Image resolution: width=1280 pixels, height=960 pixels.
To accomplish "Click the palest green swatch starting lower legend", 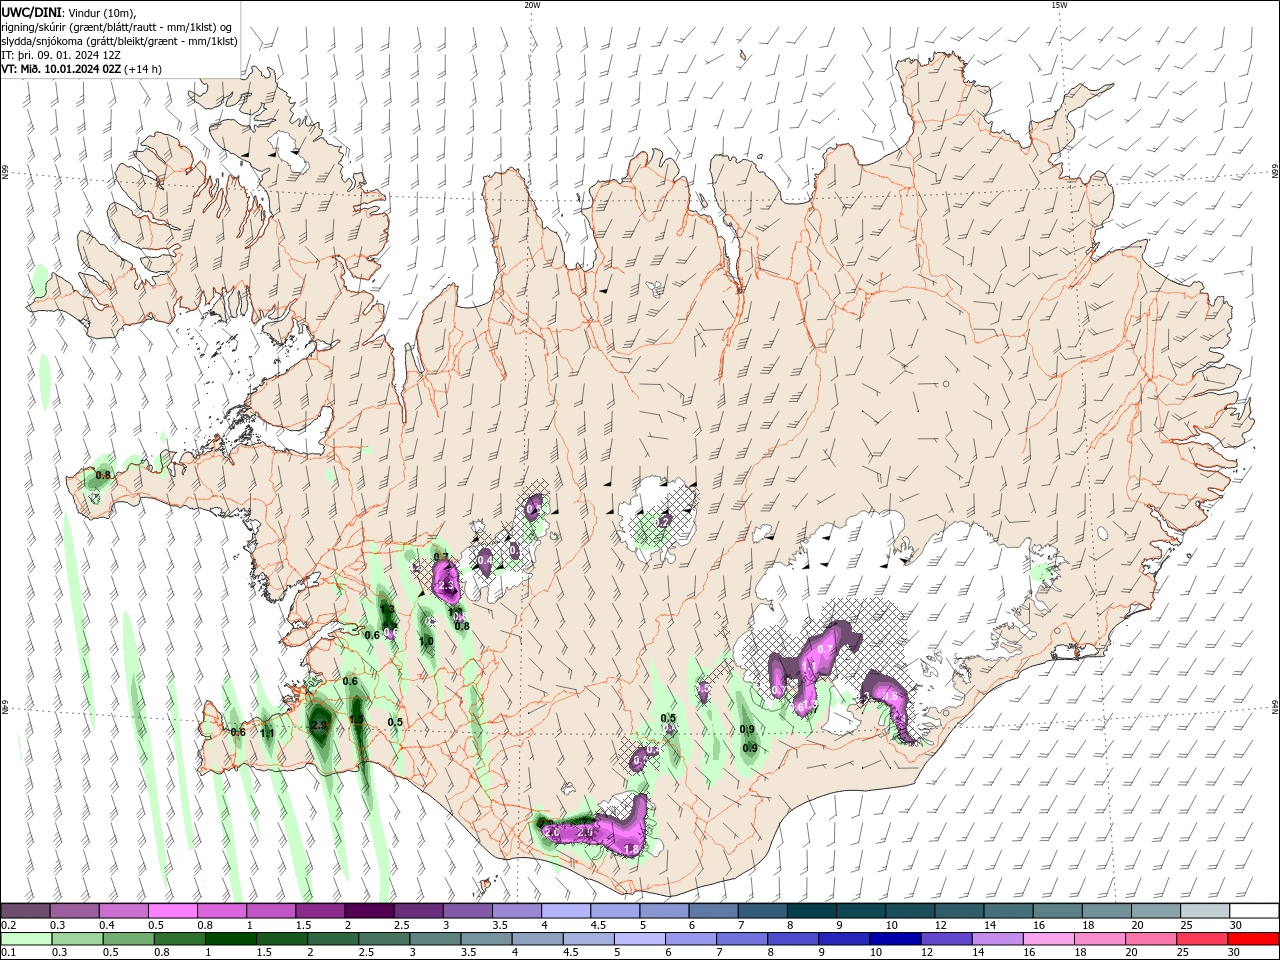I will point(26,939).
